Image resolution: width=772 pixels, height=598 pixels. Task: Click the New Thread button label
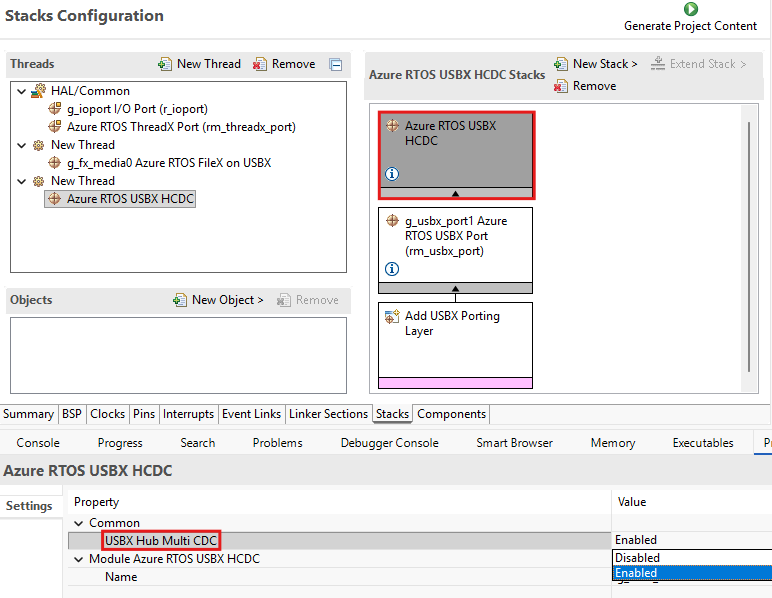pyautogui.click(x=209, y=64)
